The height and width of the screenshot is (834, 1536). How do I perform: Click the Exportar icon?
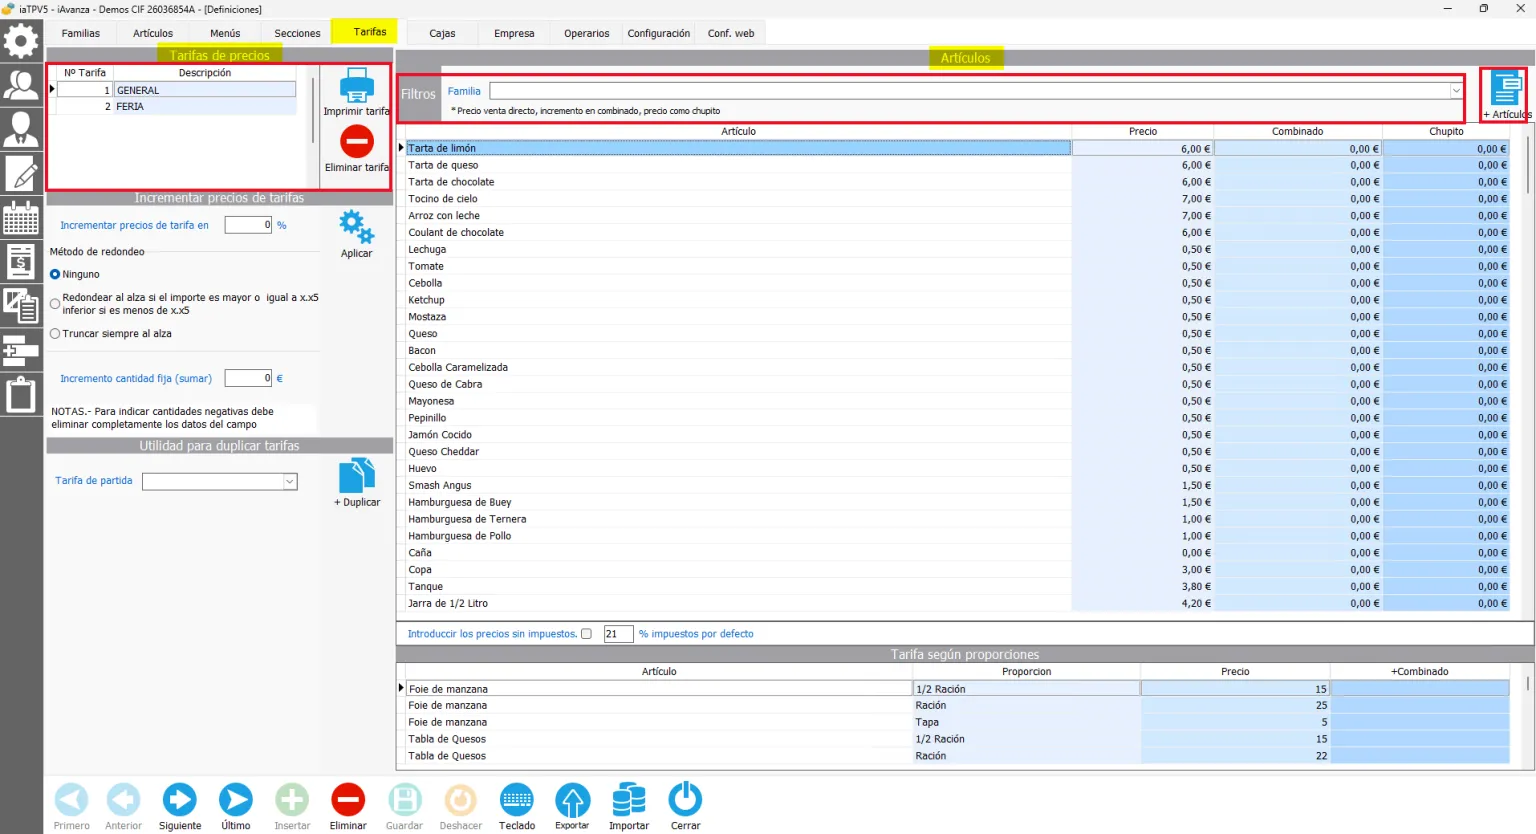(573, 800)
